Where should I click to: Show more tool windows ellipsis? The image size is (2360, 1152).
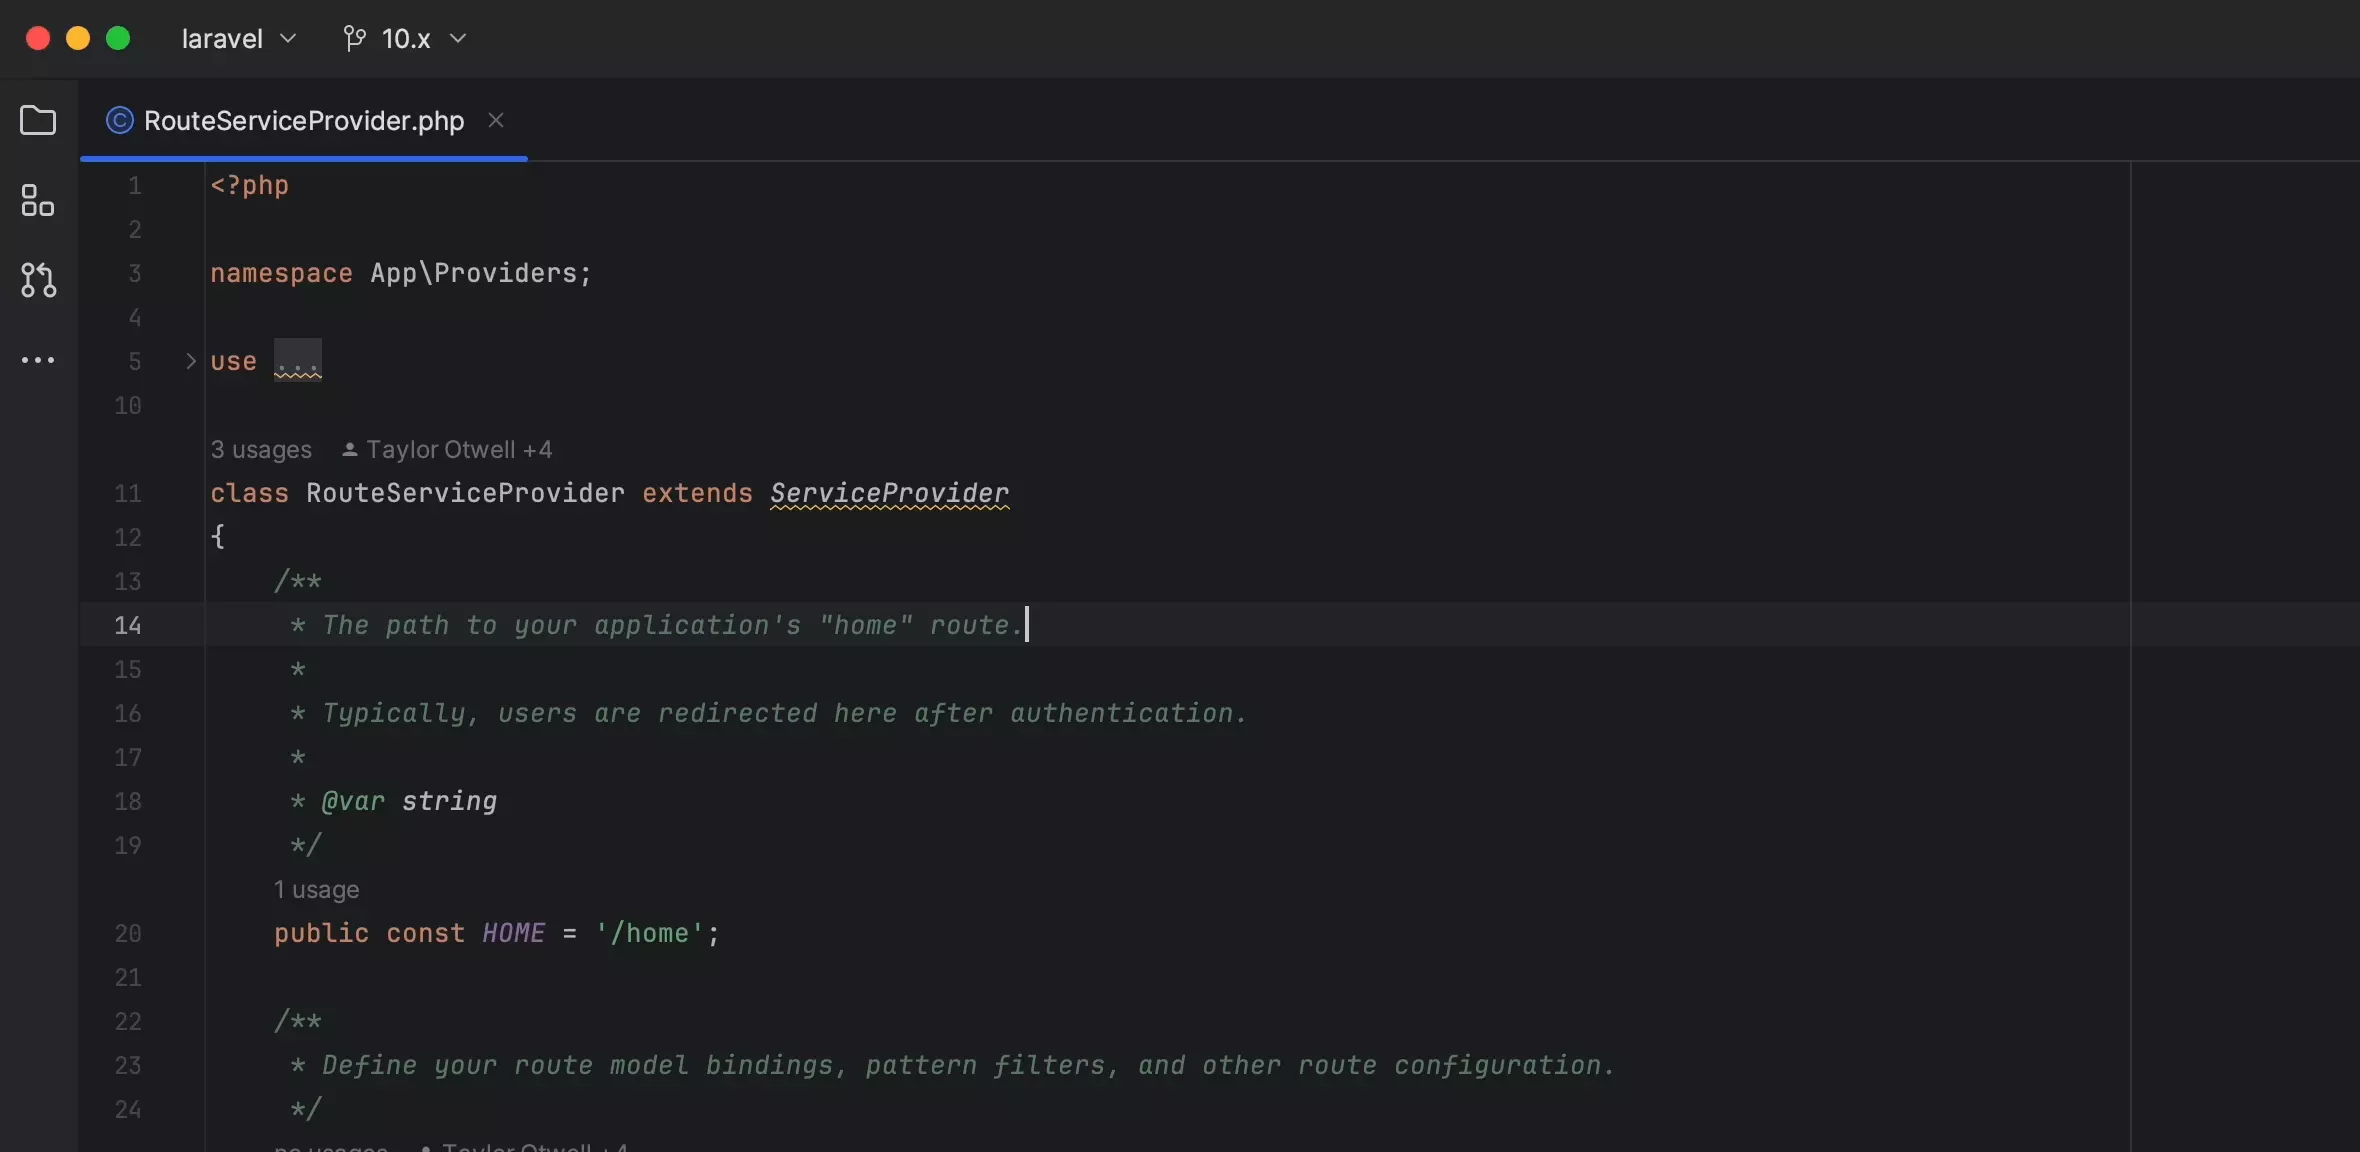point(38,360)
